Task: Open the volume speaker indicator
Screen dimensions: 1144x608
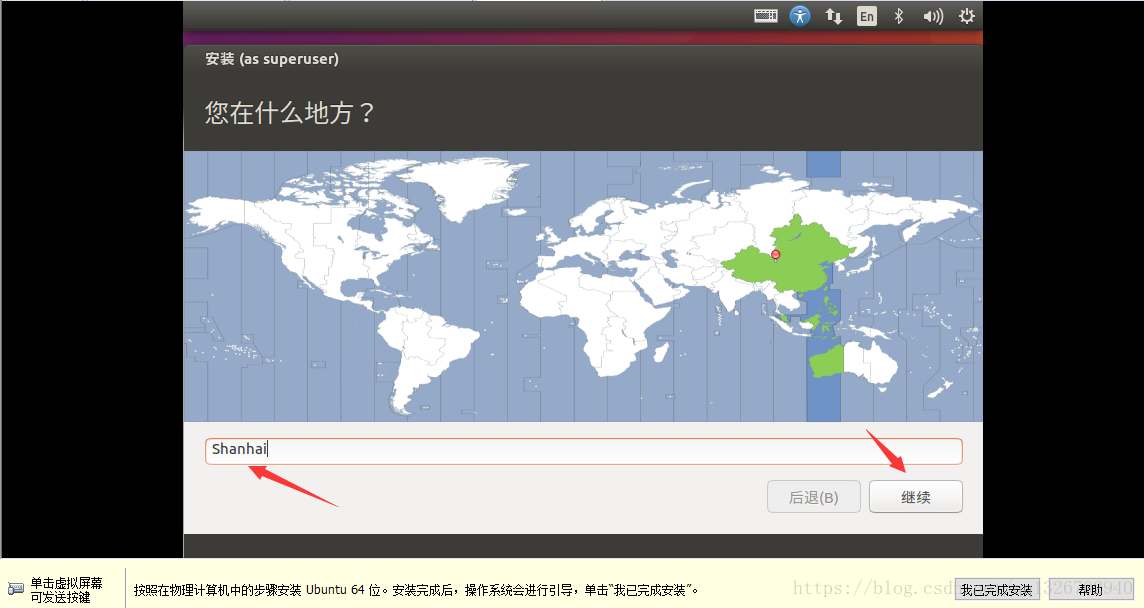Action: [933, 16]
